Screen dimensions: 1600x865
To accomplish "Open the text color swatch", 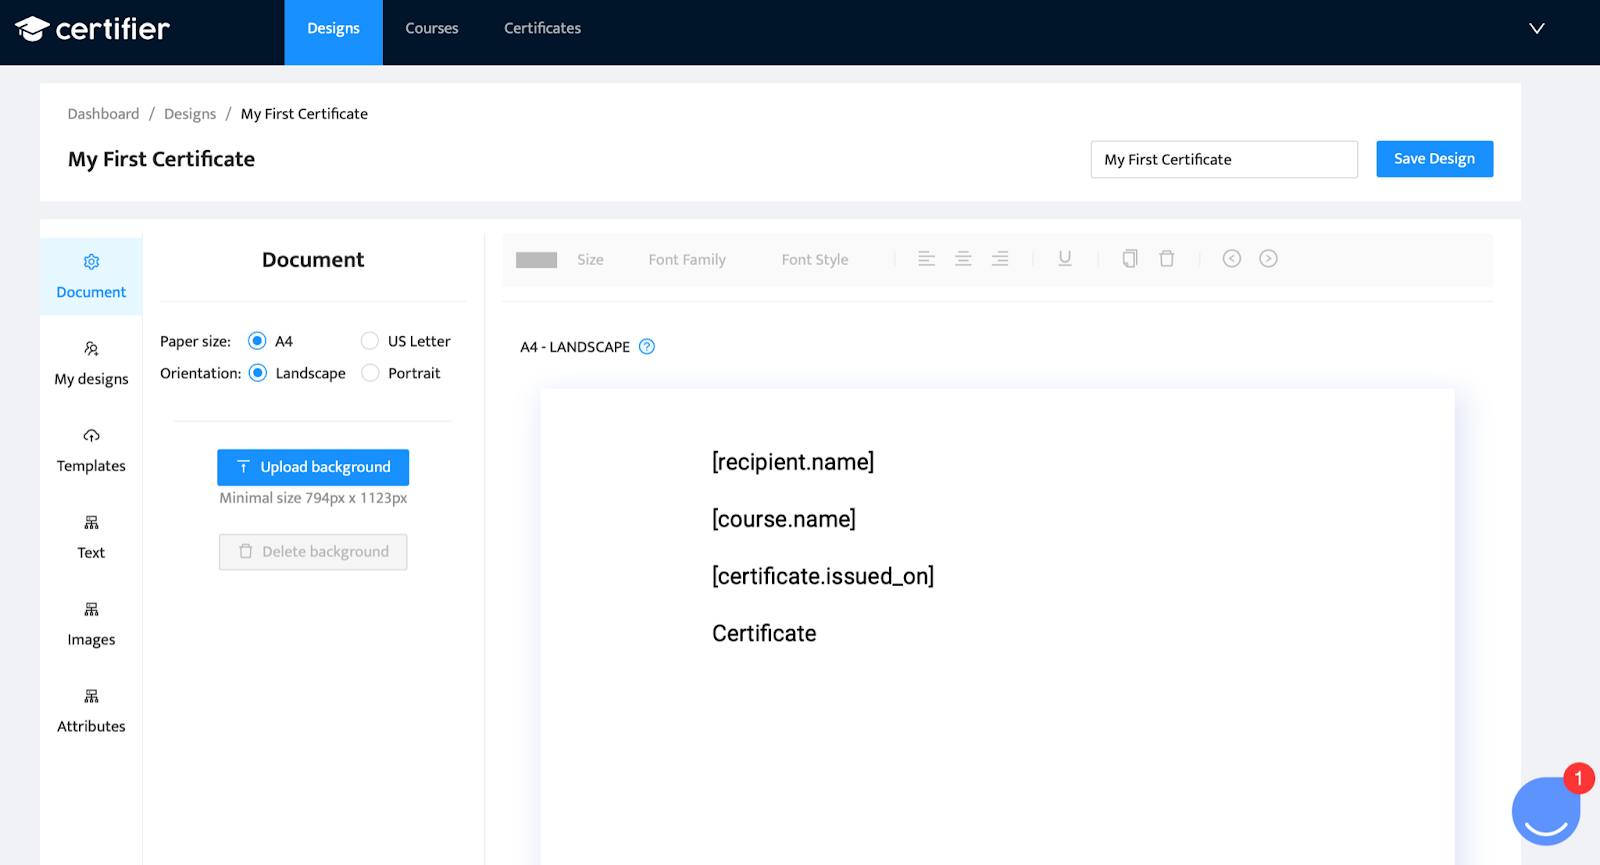I will pos(536,260).
